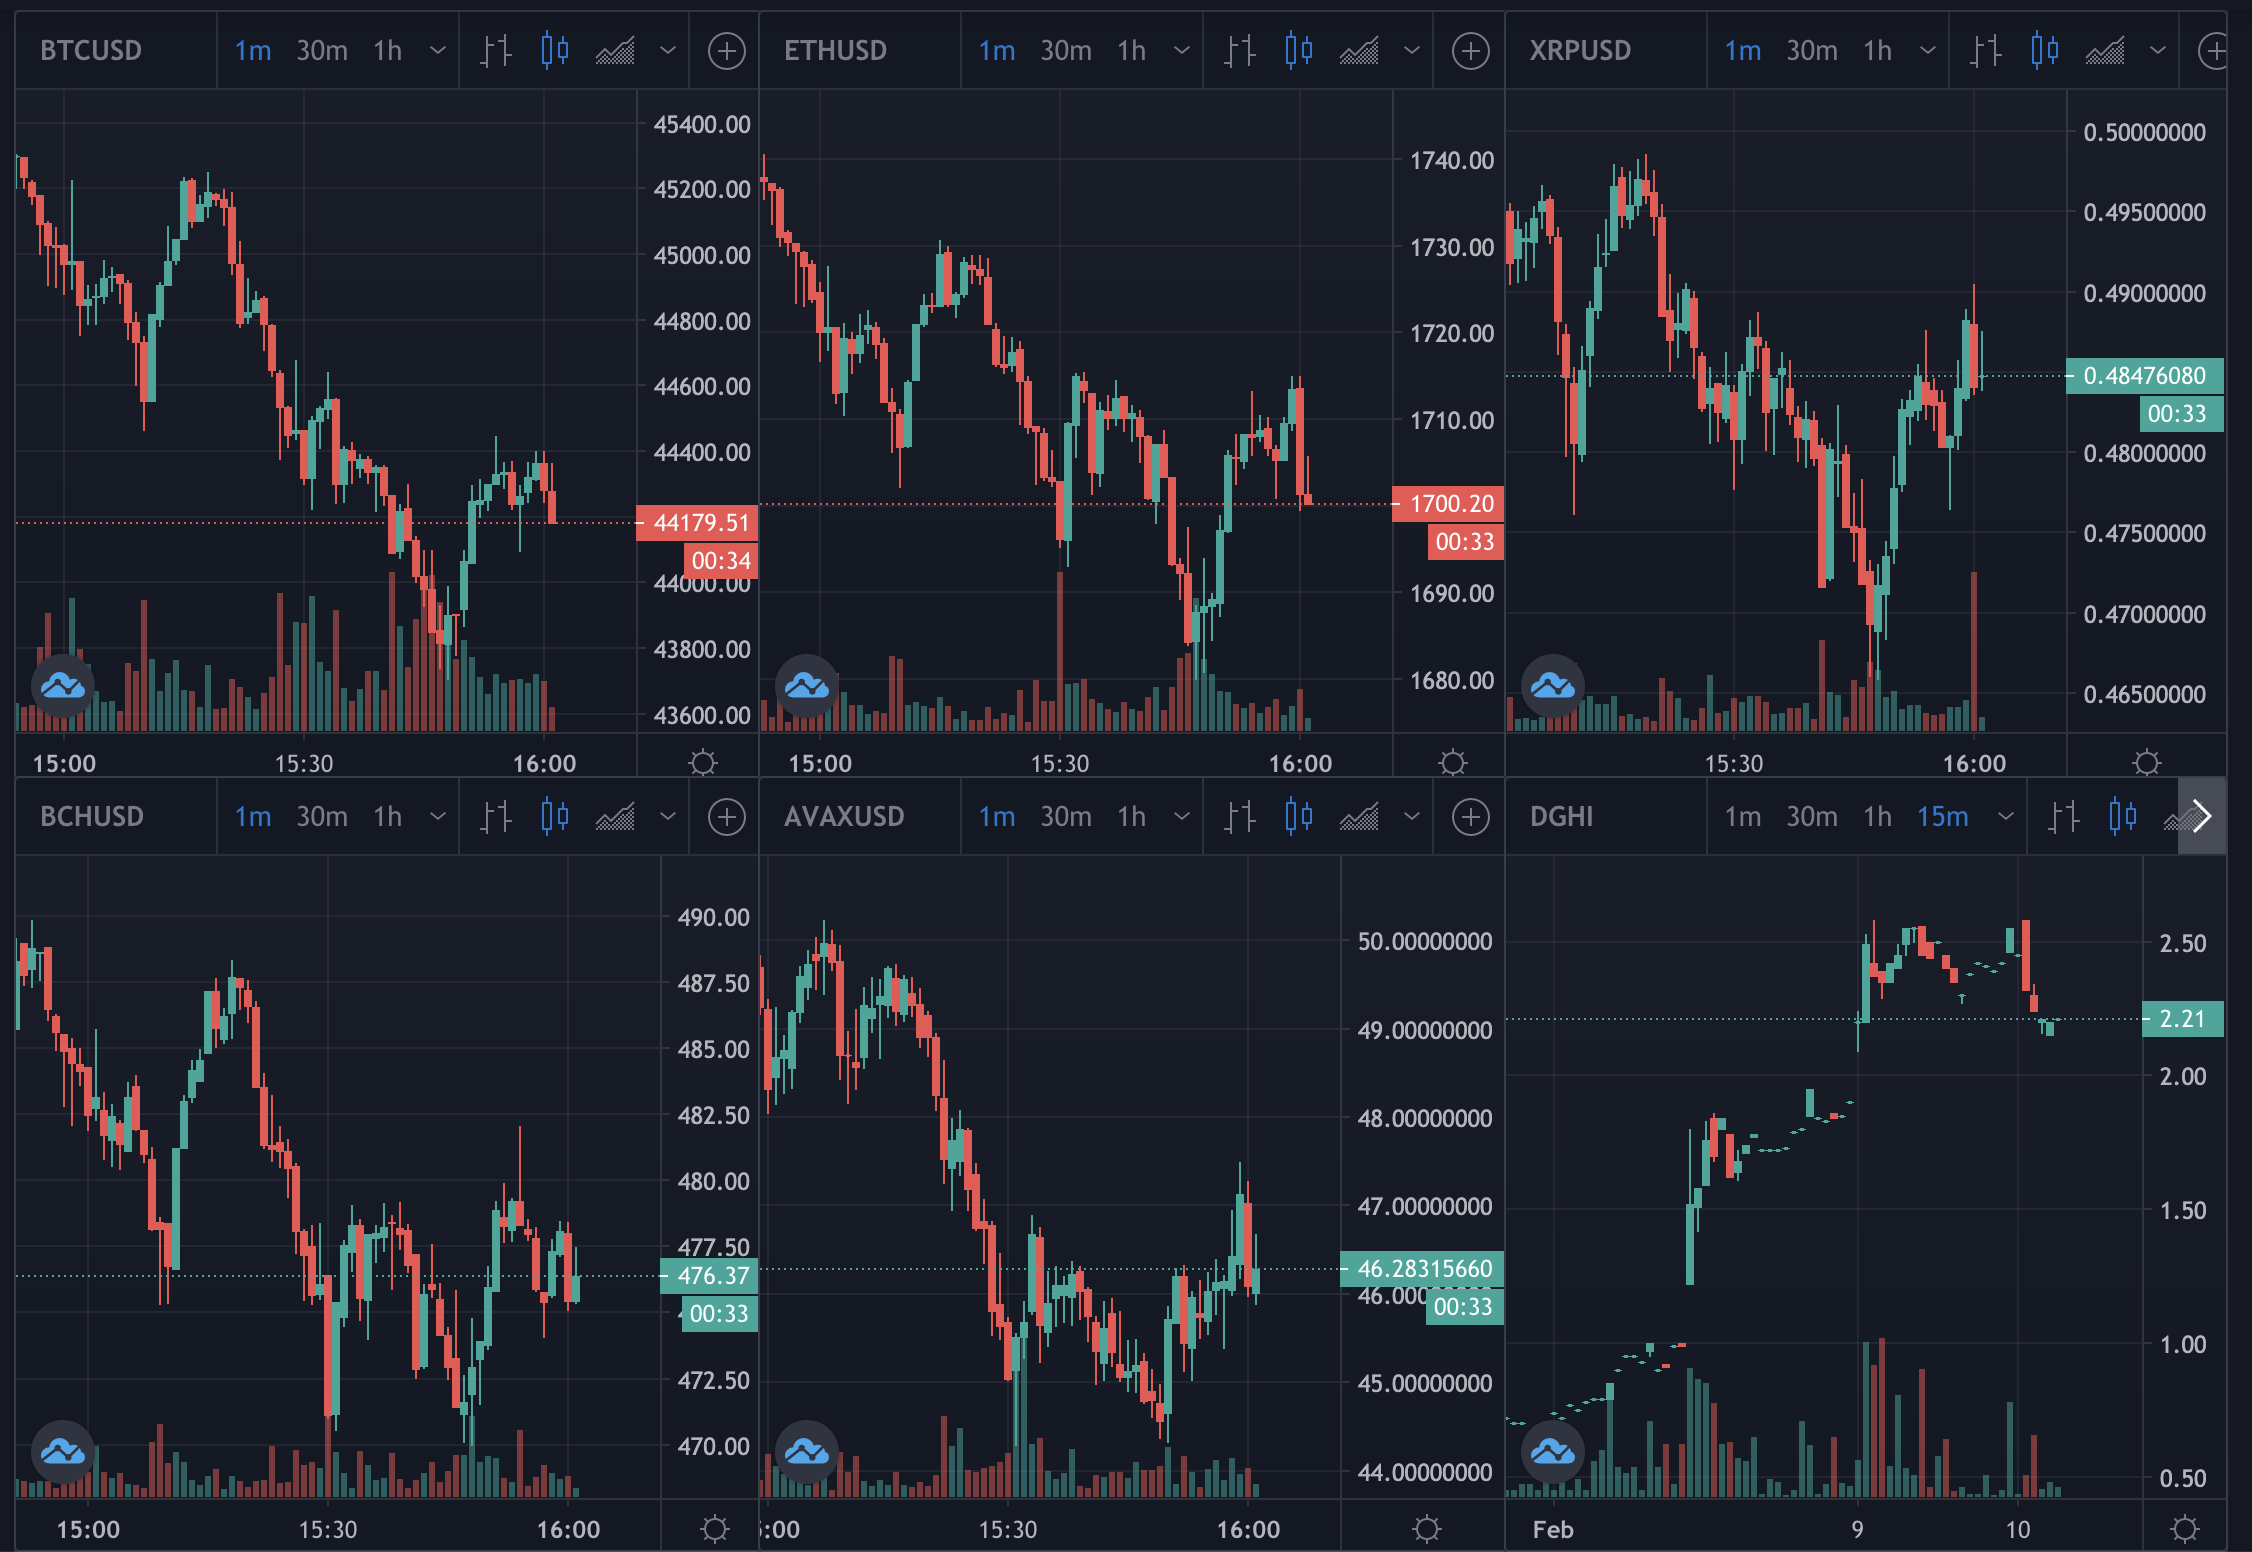2252x1552 pixels.
Task: Switch BTCUSD chart to 30m interval
Action: tap(322, 50)
